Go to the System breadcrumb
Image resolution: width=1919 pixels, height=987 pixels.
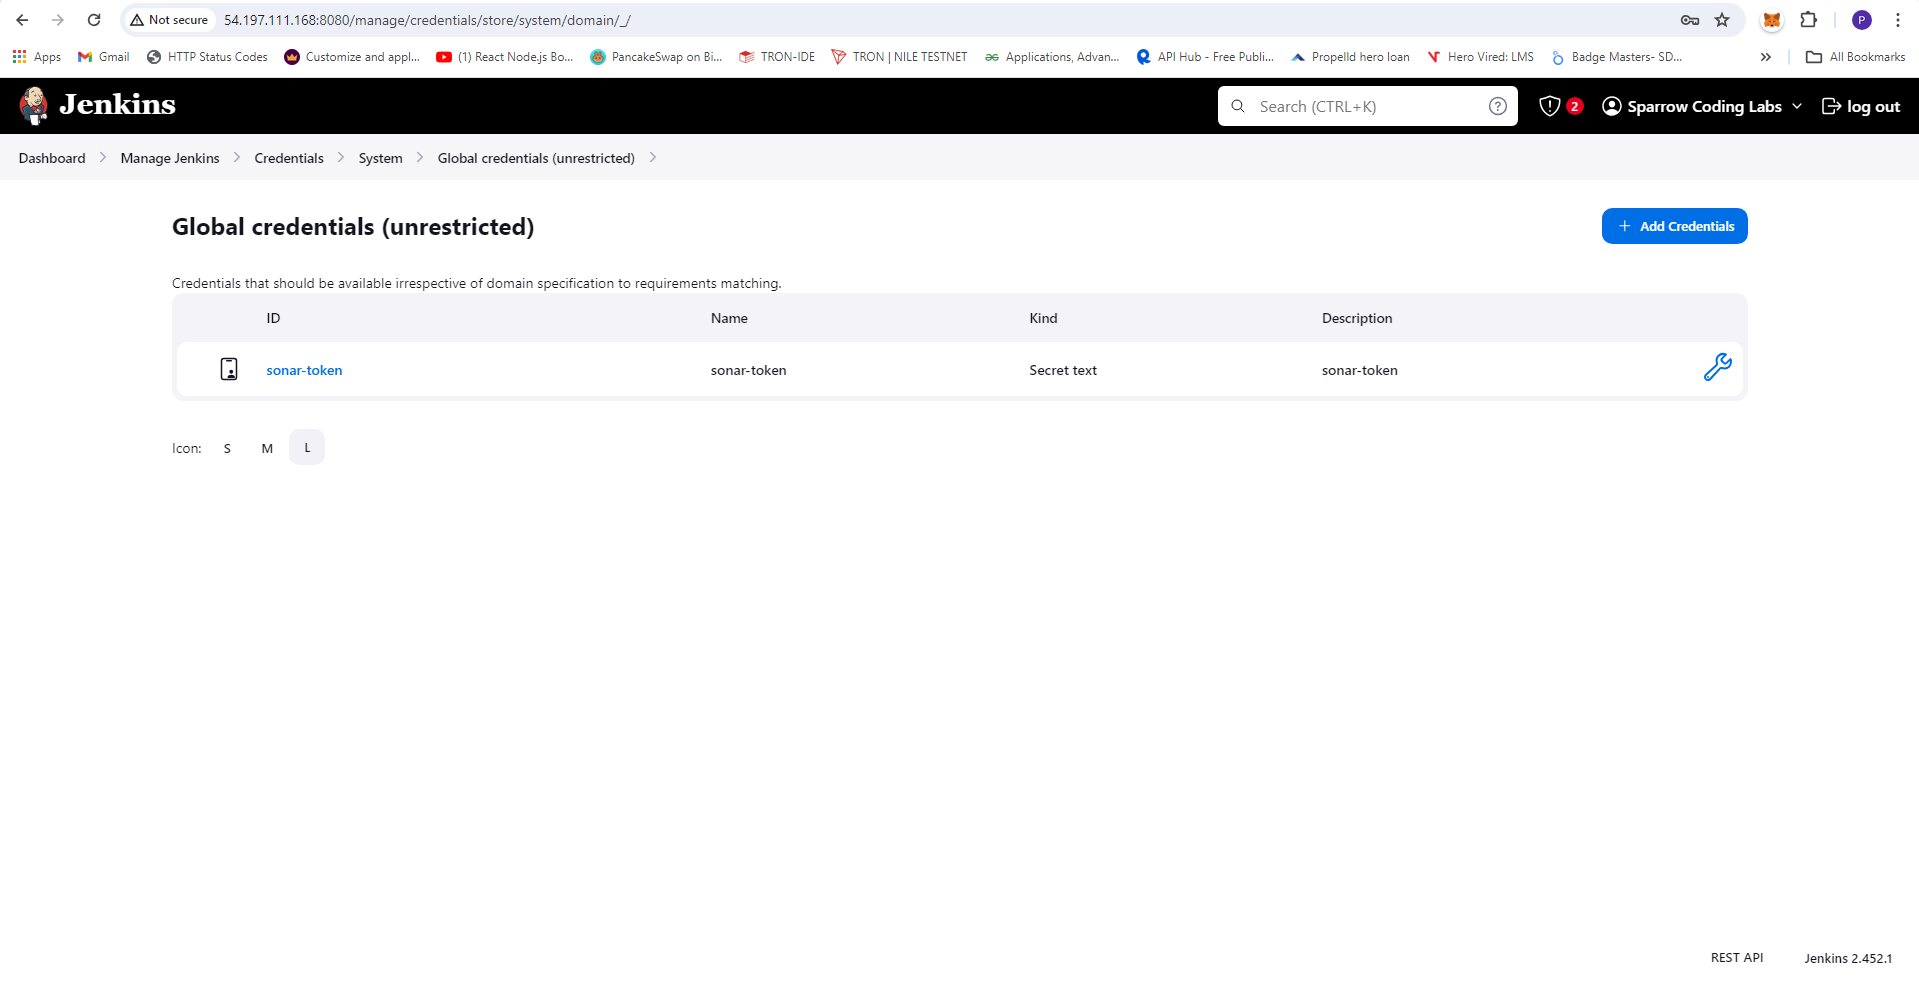pyautogui.click(x=381, y=158)
